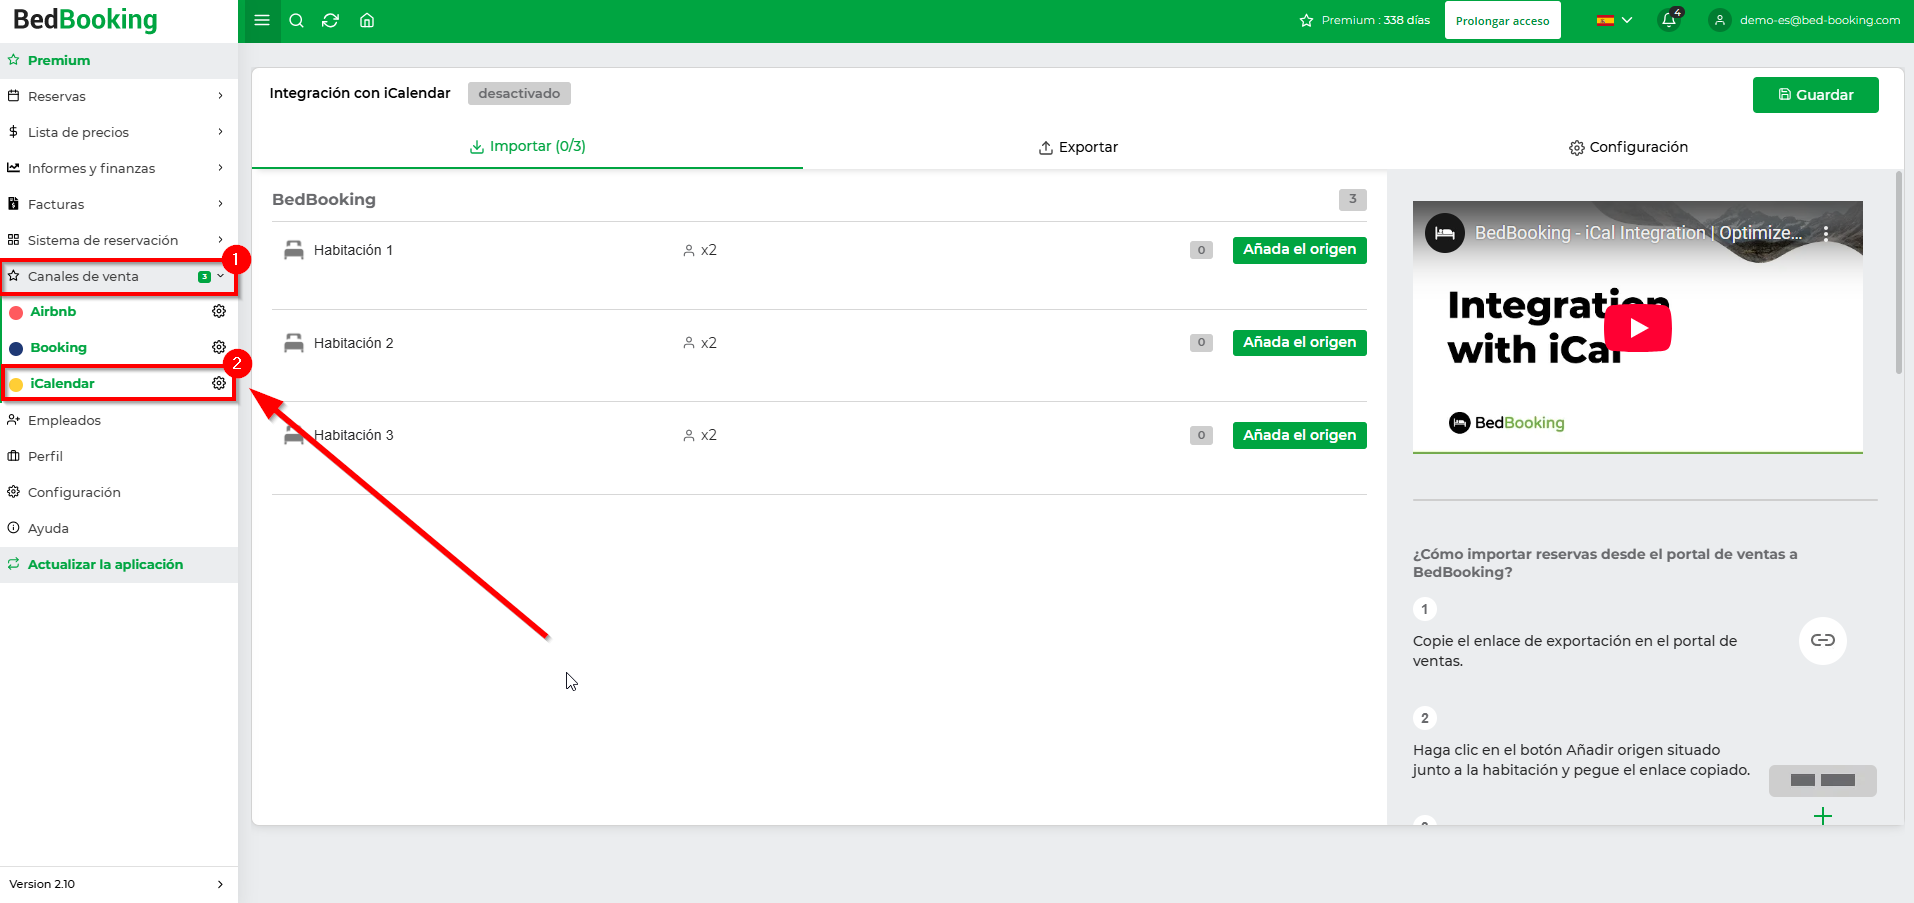Click the Canales de venta badge 3

[204, 277]
